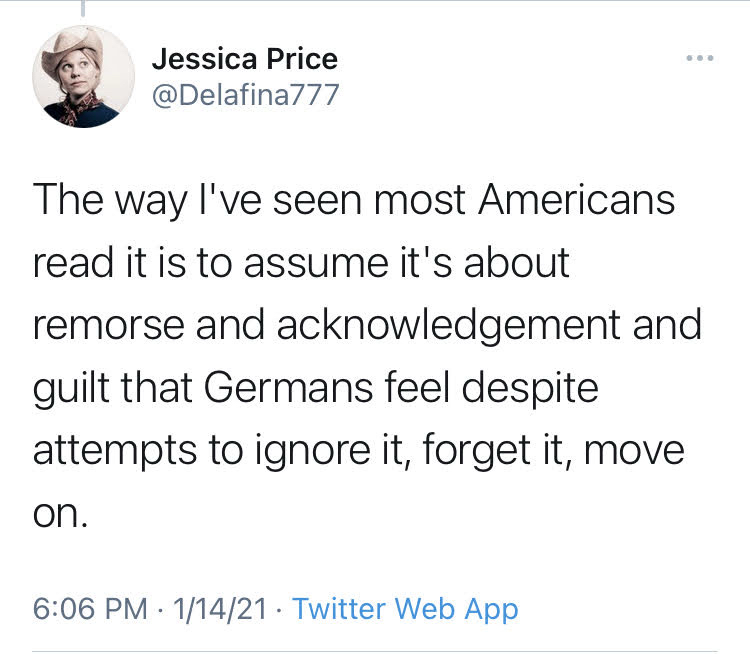Click the @Delafina777 handle
The image size is (750, 654).
pos(246,96)
